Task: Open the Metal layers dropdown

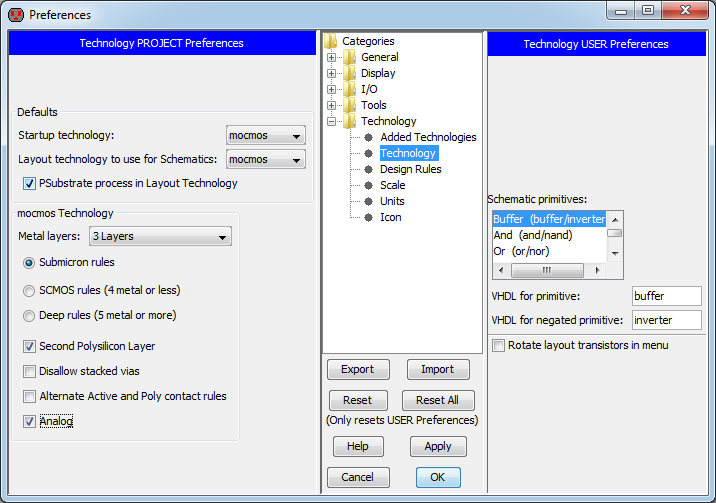Action: tap(160, 236)
